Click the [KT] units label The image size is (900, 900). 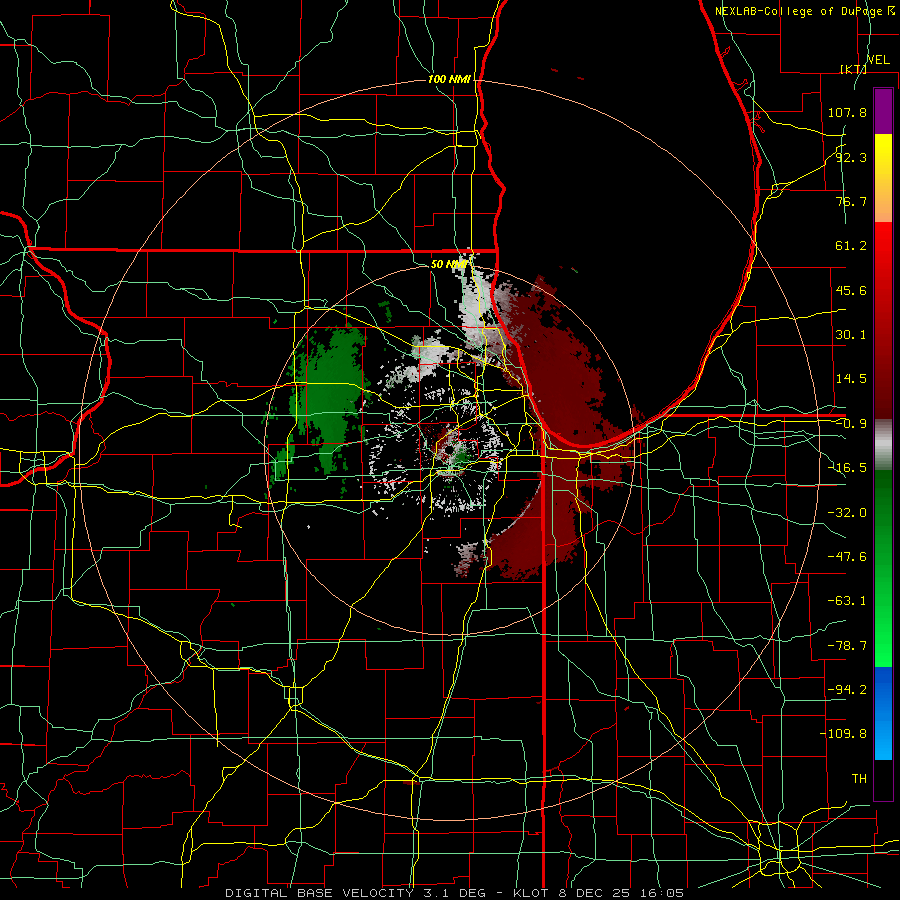coord(853,69)
